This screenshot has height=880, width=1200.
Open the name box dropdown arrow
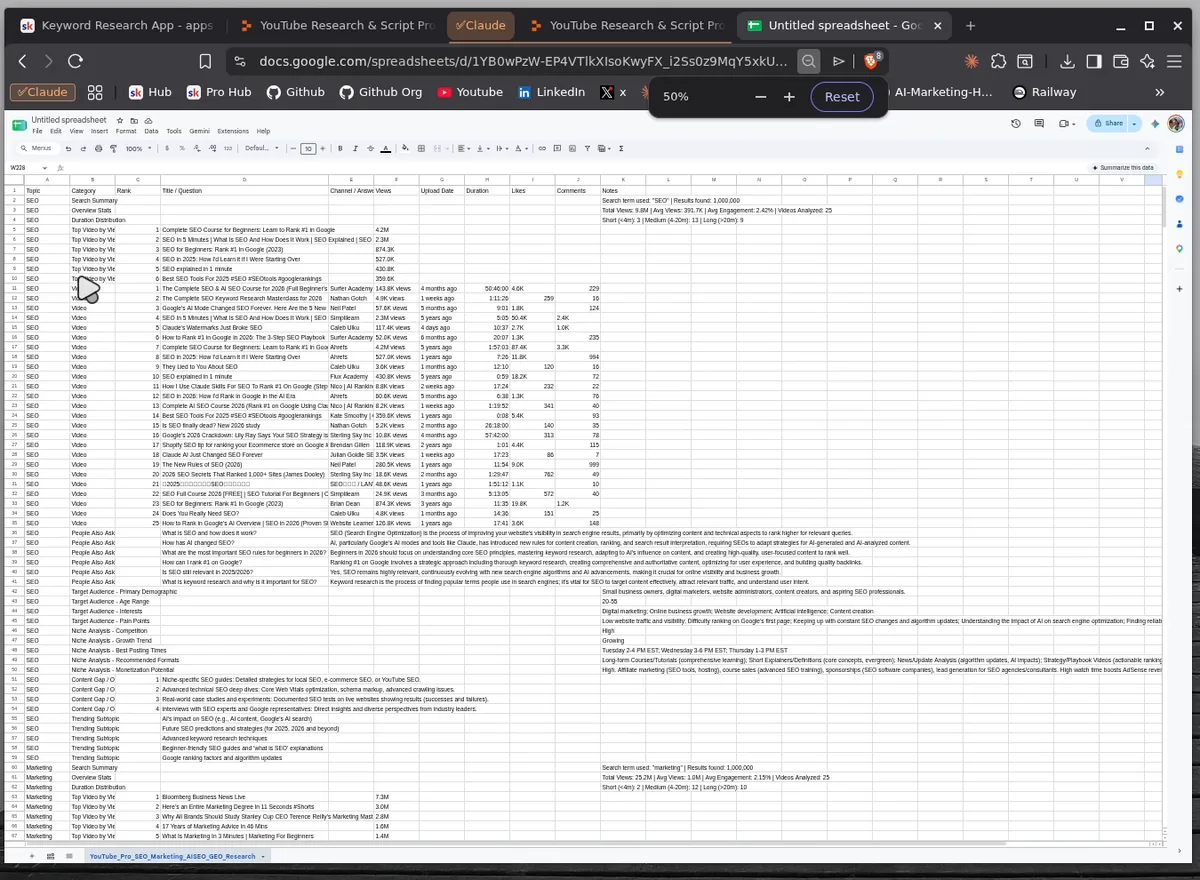coord(46,168)
